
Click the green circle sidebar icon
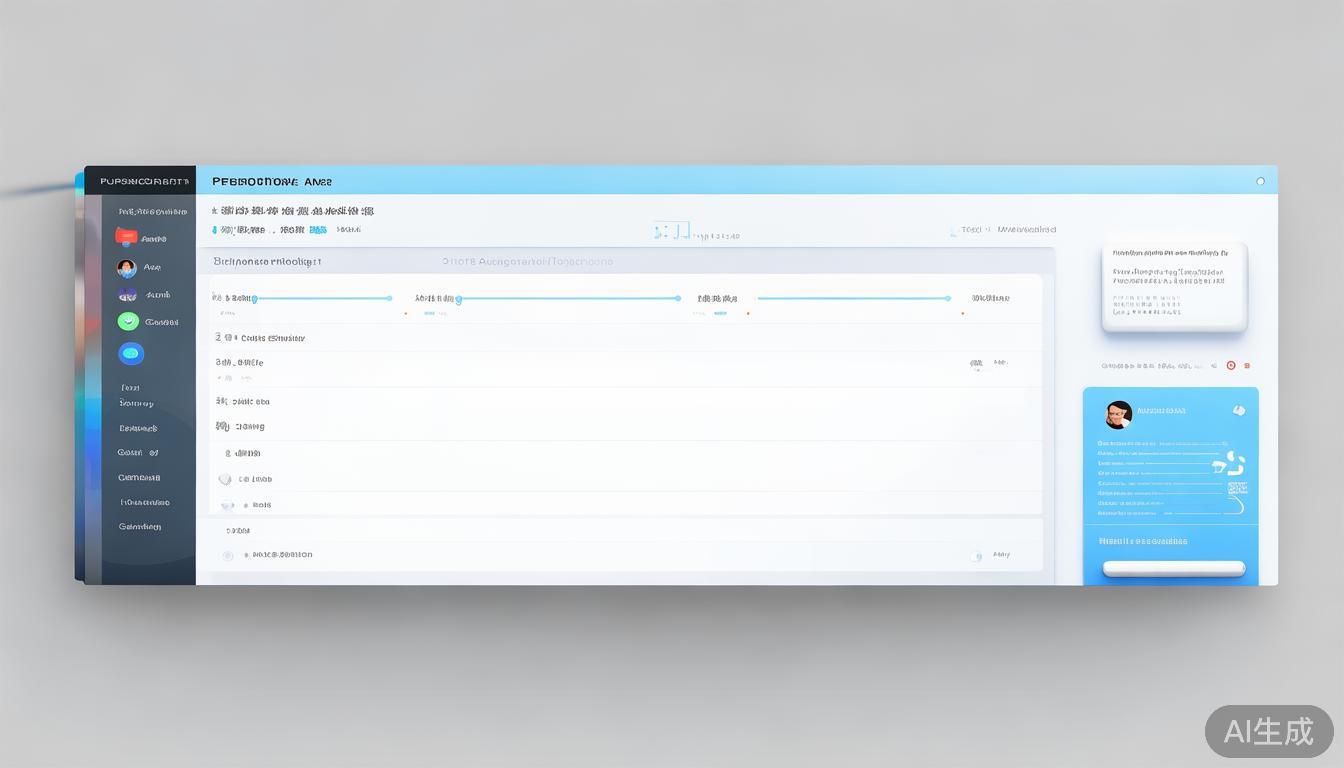tap(127, 321)
